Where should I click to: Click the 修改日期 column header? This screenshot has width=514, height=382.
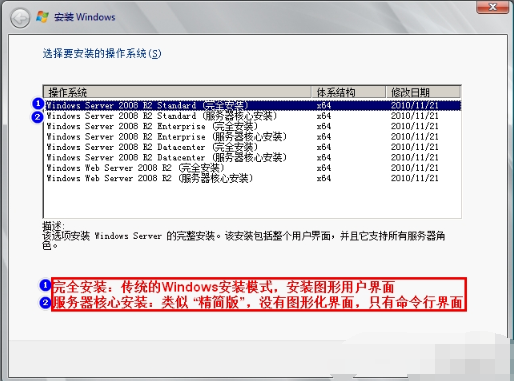click(423, 92)
